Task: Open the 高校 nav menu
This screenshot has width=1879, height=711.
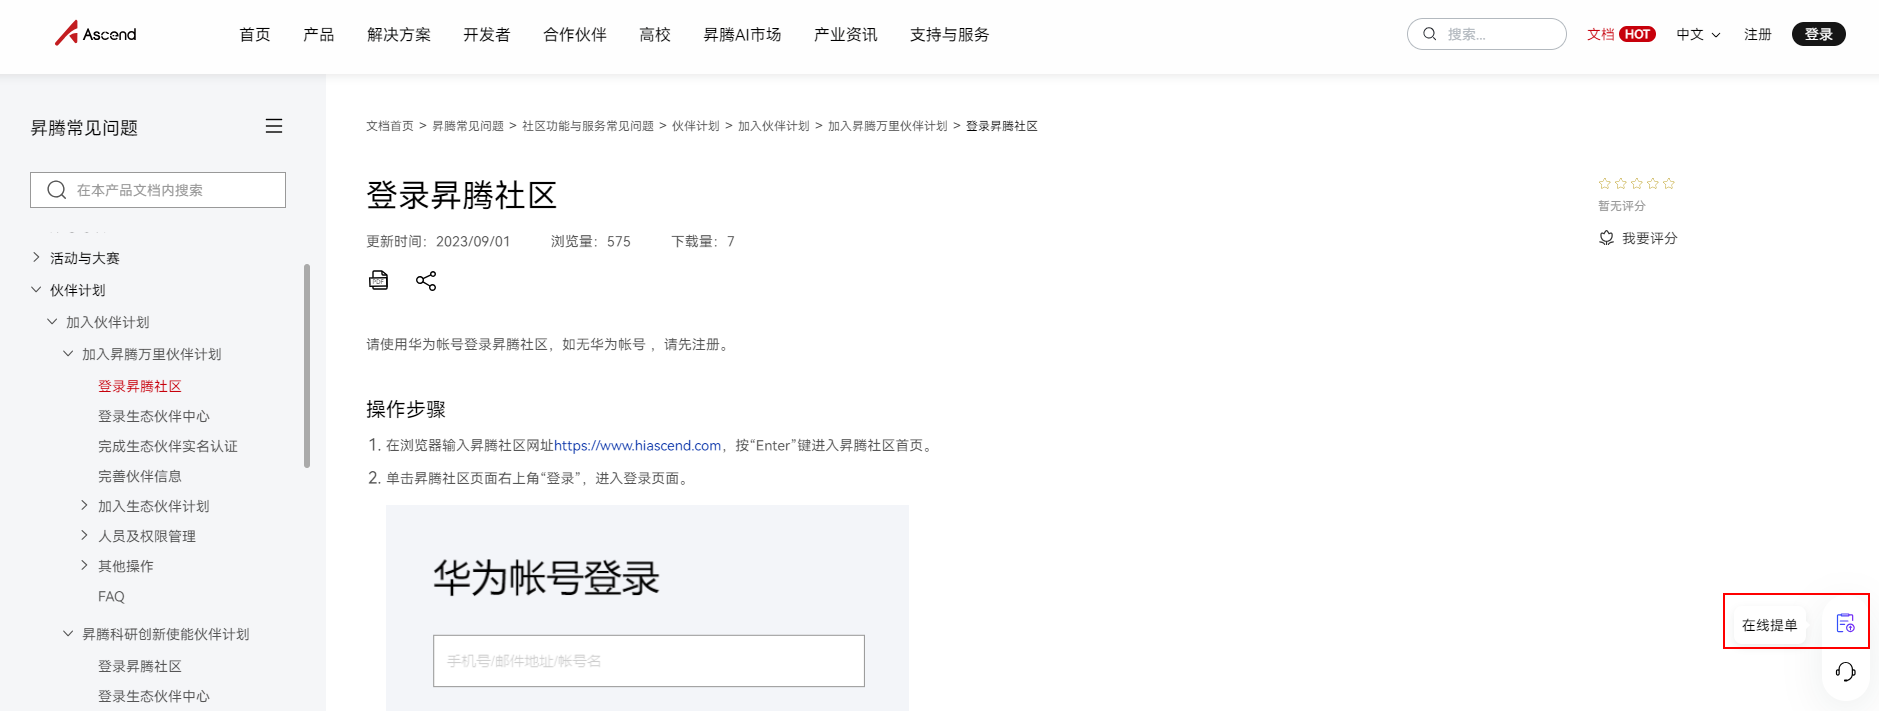Action: (655, 34)
